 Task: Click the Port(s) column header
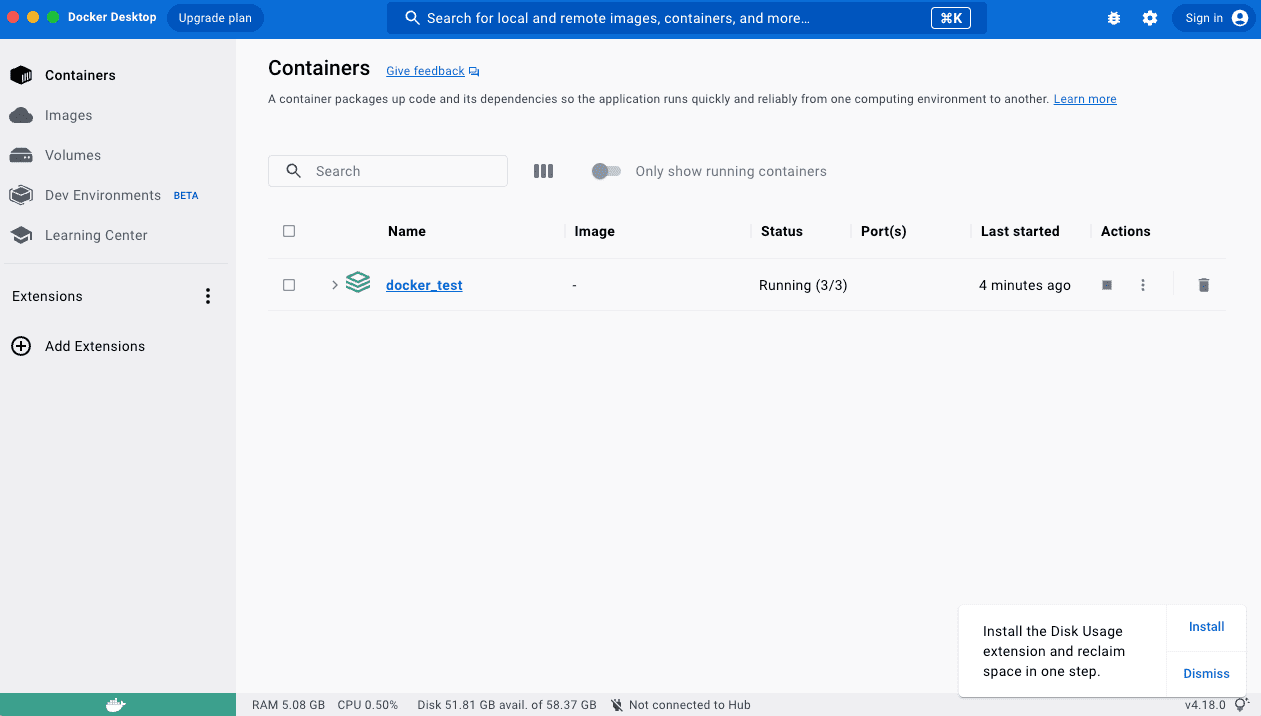(x=884, y=231)
